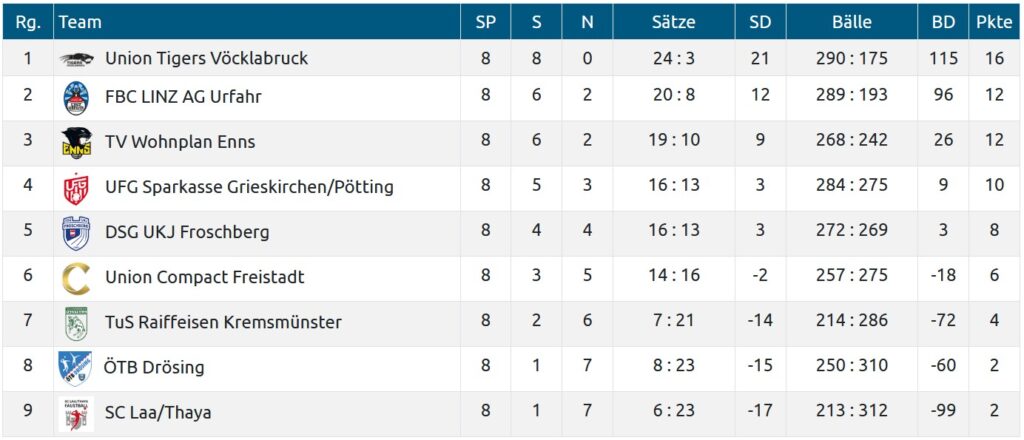Click the Union Tigers Vöcklabruck team logo
Screen dimensions: 1024x440
tap(76, 59)
